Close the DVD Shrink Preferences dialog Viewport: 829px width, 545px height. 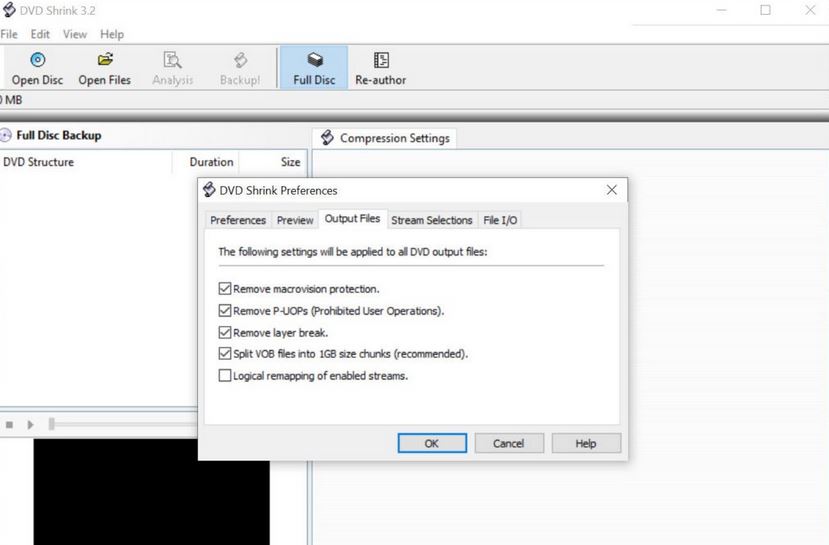(x=612, y=190)
